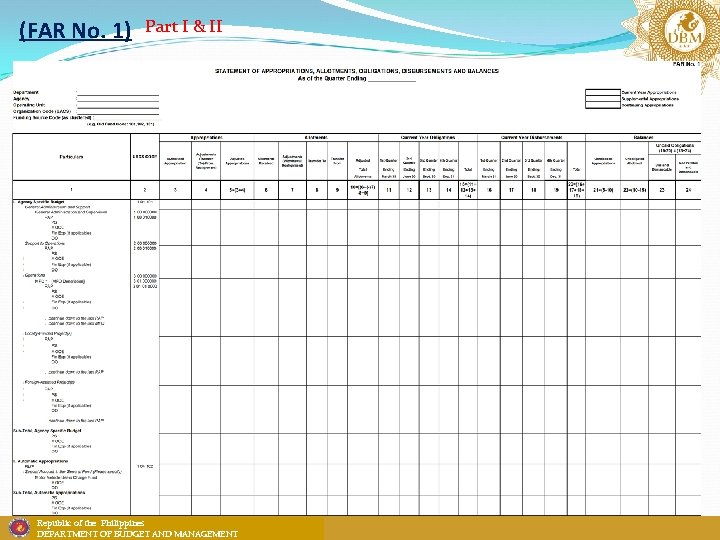
Task: Click column number 14 cell
Action: 449,190
